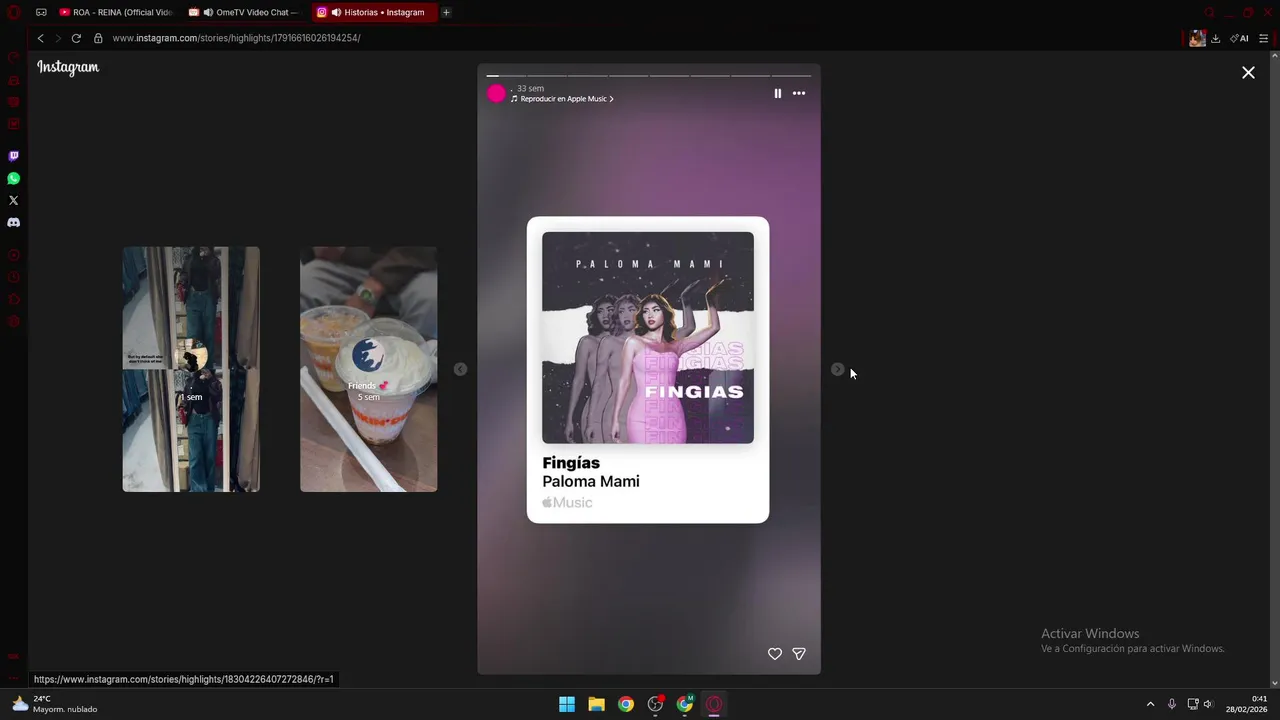This screenshot has width=1280, height=720.
Task: Click the taskbar microphone icon
Action: pos(1172,704)
